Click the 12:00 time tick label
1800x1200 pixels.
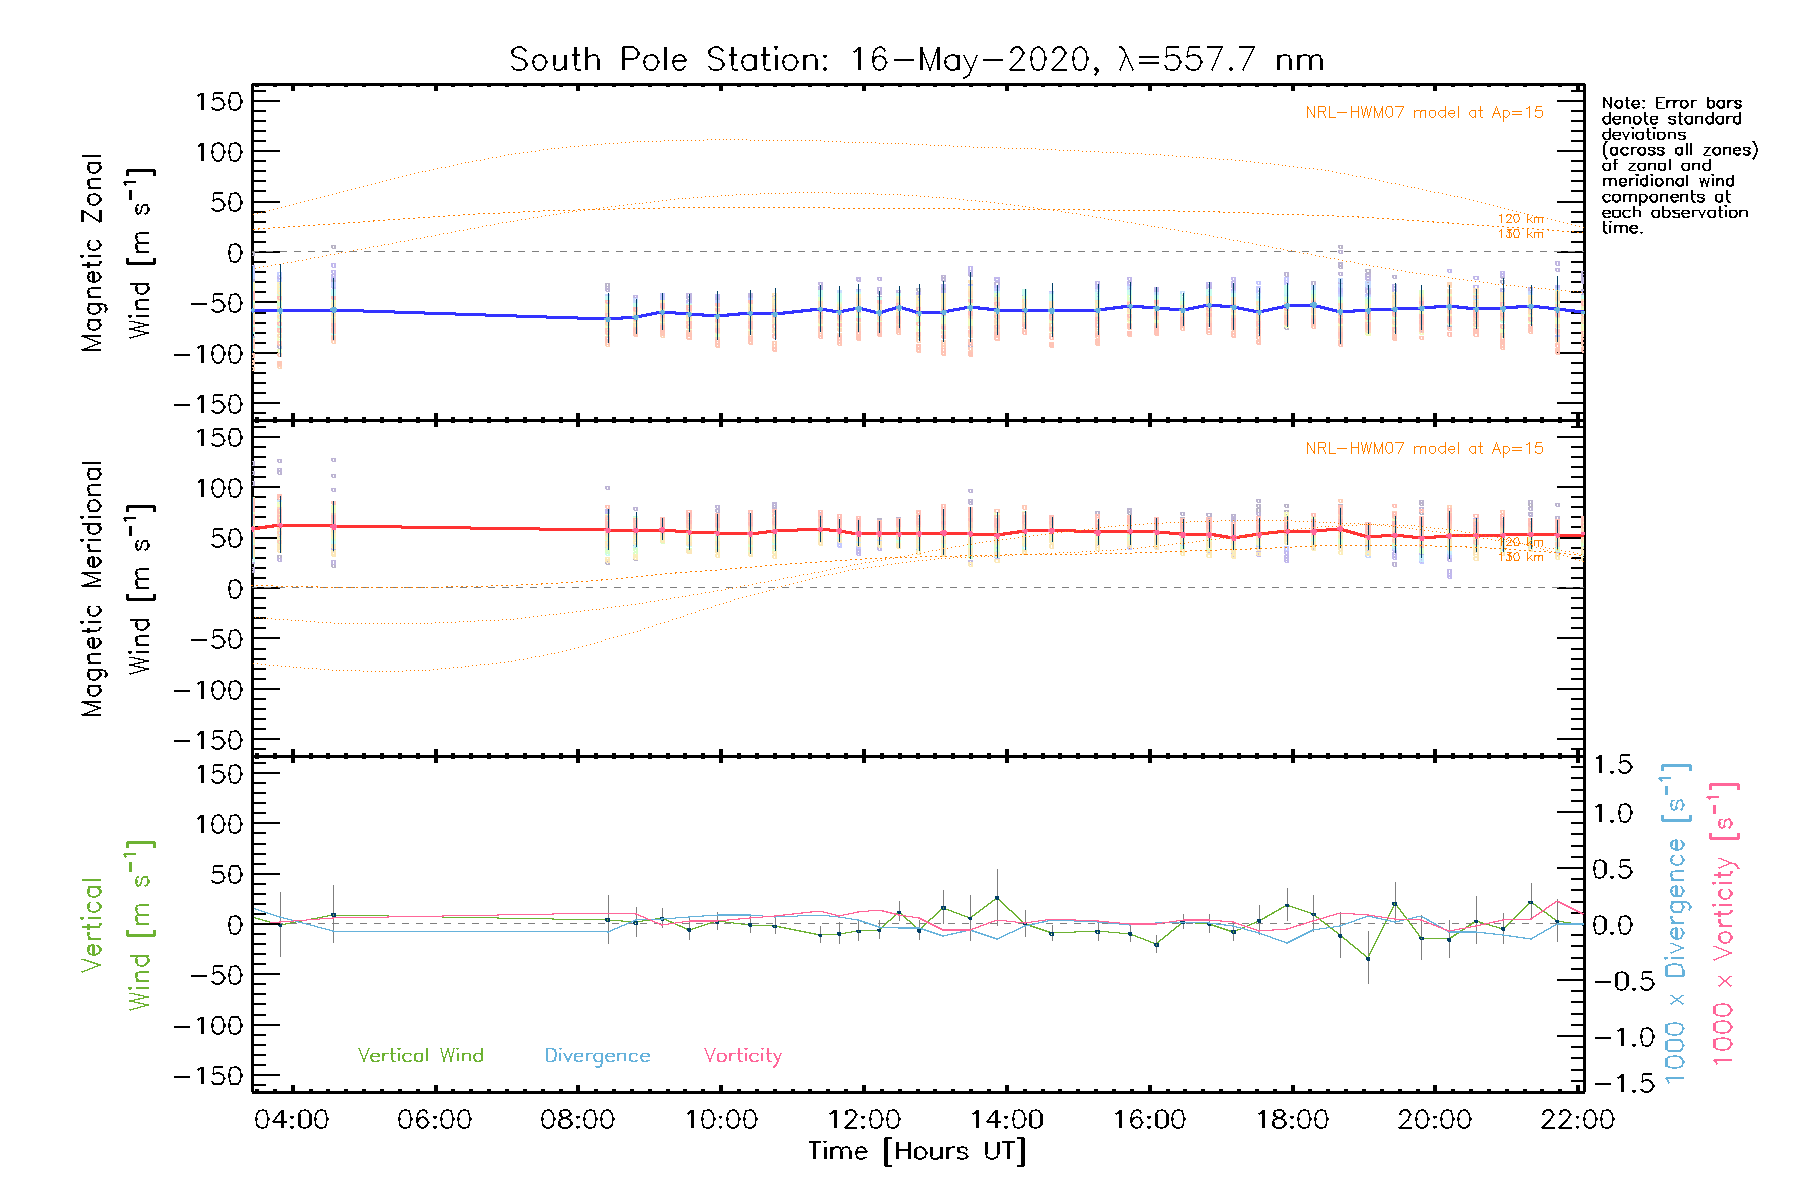click(x=864, y=1119)
